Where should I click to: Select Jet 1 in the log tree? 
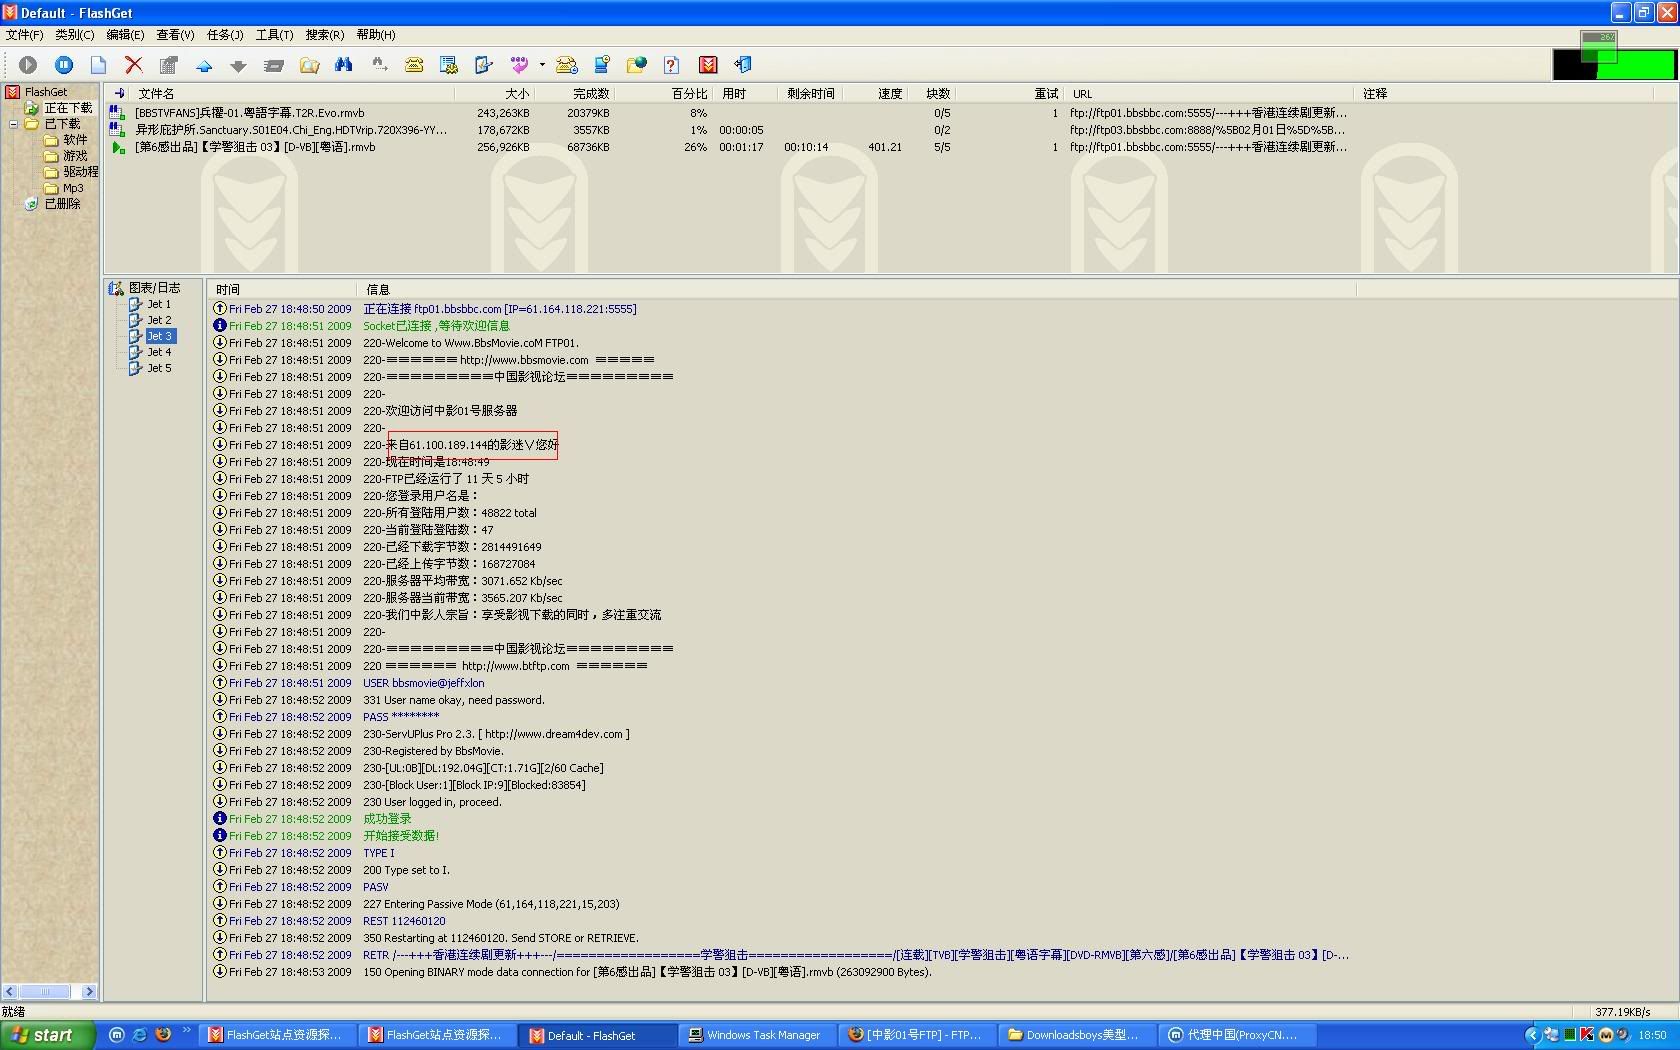click(159, 304)
